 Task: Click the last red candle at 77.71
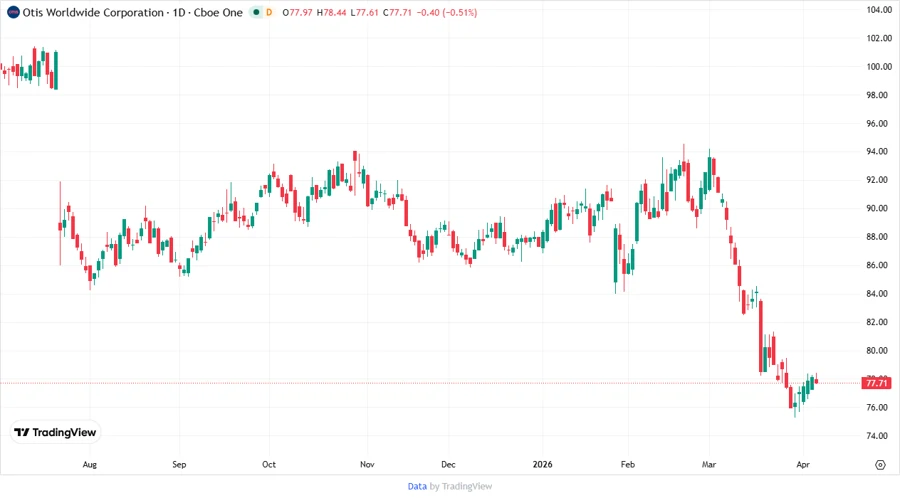click(816, 380)
